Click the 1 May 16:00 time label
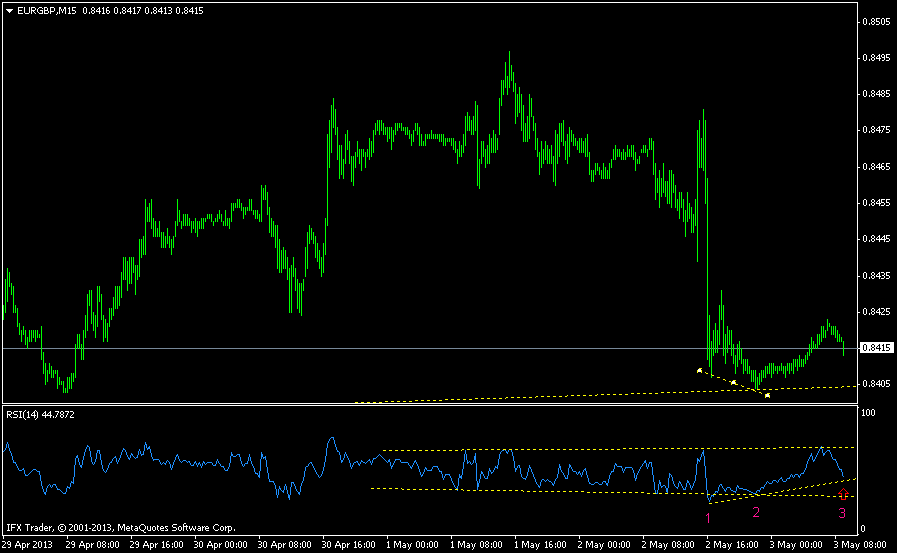 tap(541, 545)
